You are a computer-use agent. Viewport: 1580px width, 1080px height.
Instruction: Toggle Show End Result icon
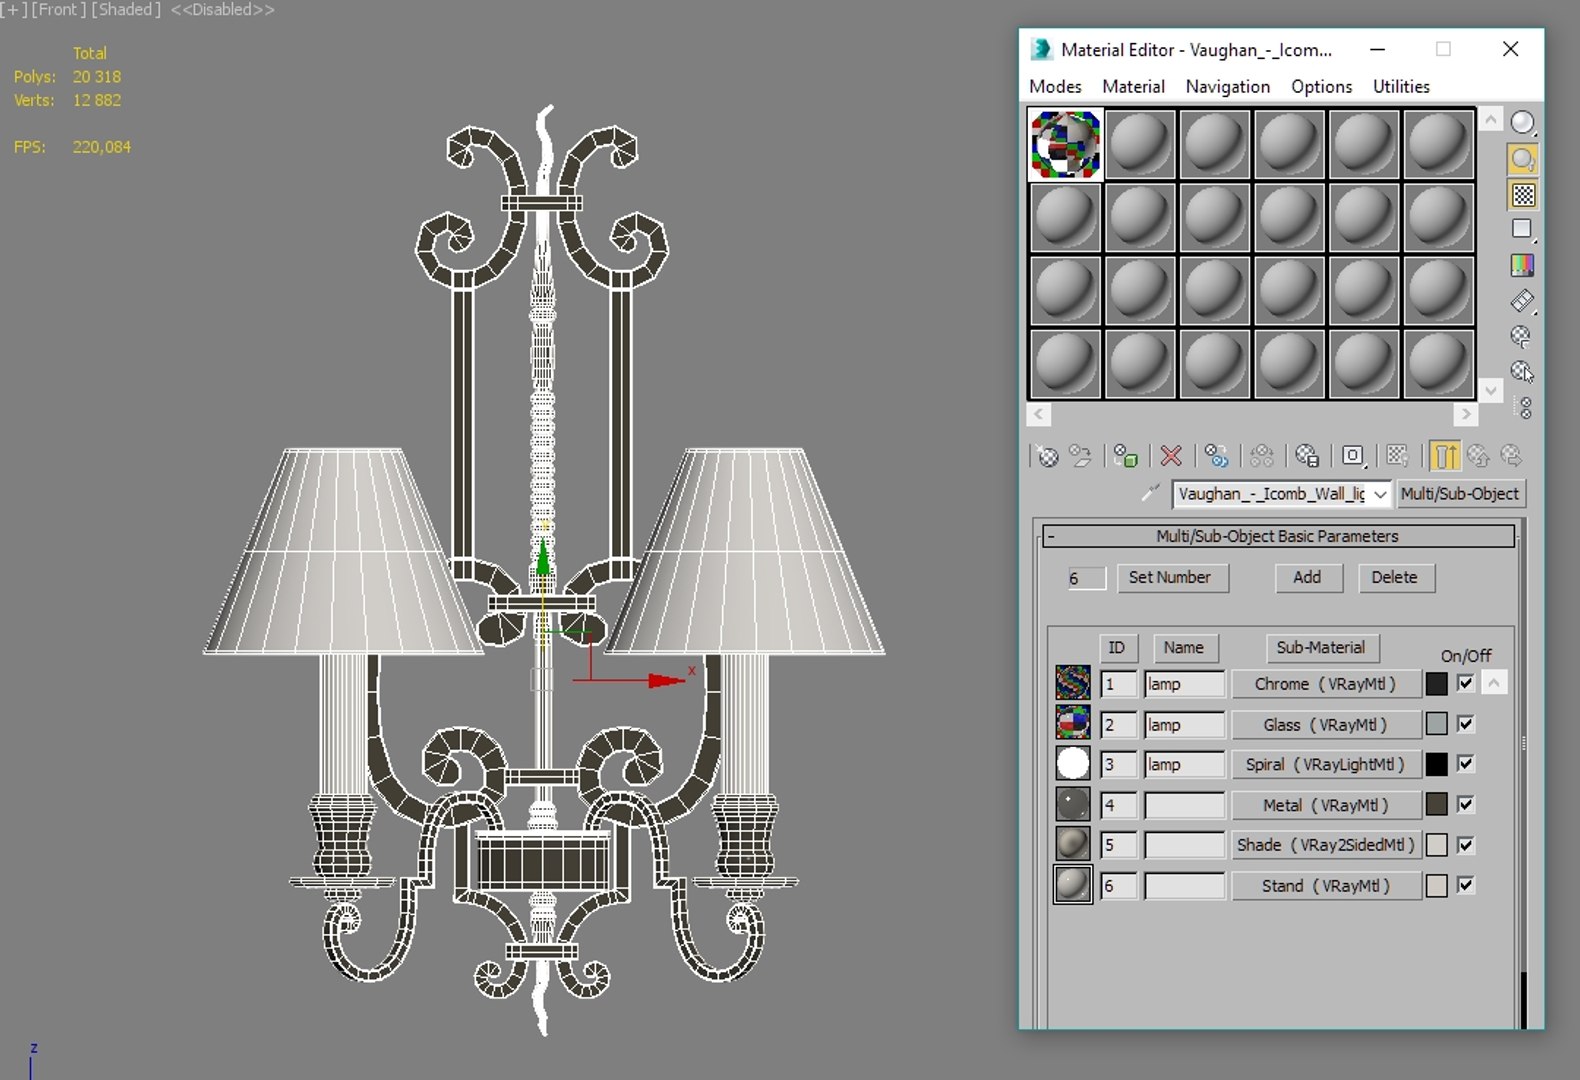[1444, 457]
